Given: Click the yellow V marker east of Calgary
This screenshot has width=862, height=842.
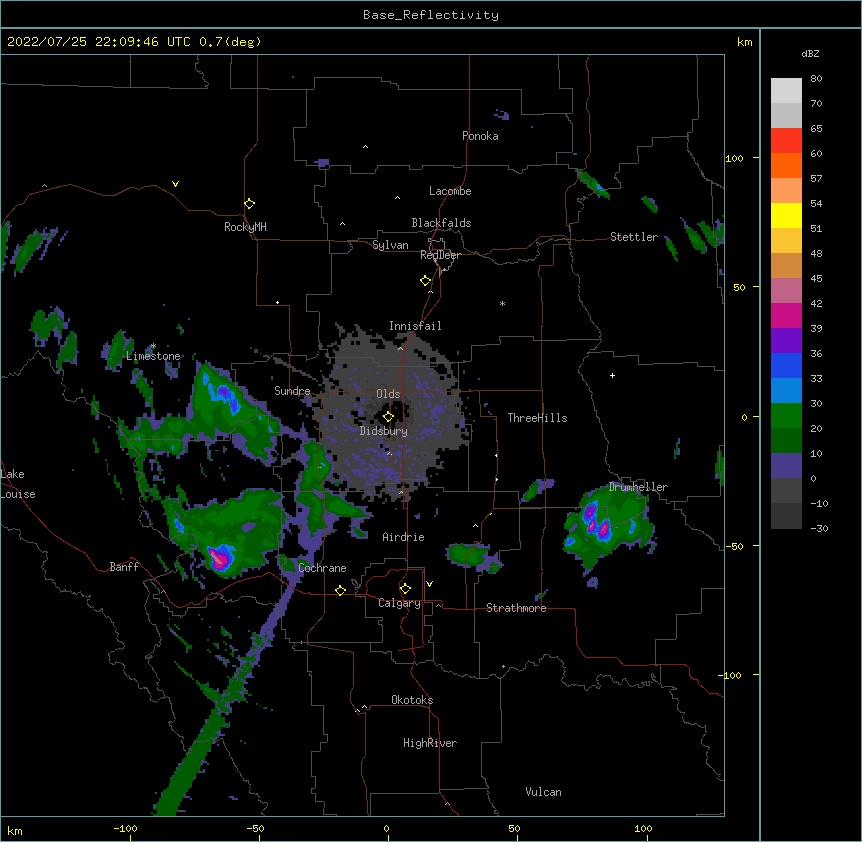Looking at the screenshot, I should [429, 584].
